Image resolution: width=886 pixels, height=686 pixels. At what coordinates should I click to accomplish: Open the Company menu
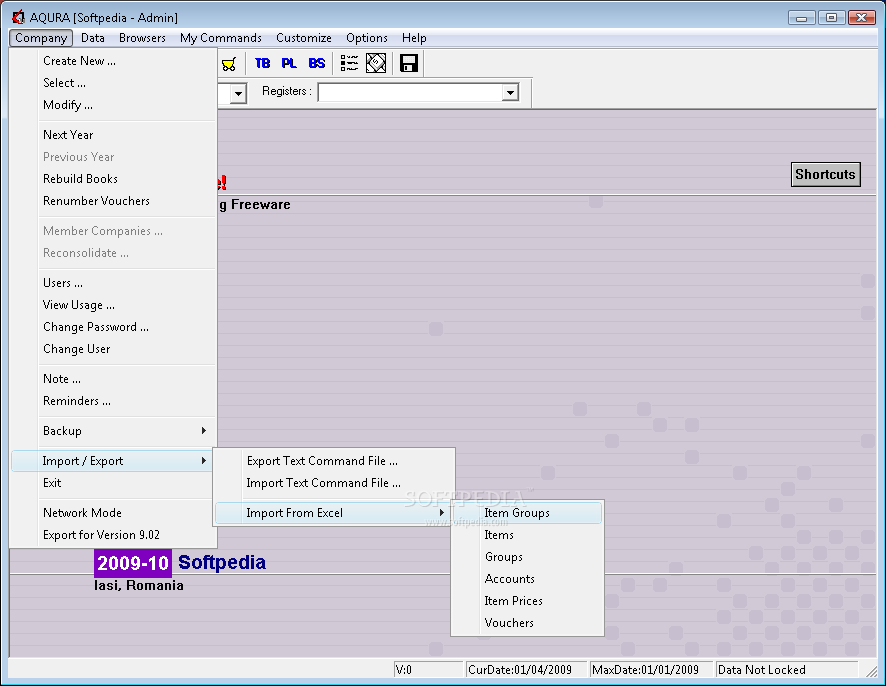tap(41, 38)
